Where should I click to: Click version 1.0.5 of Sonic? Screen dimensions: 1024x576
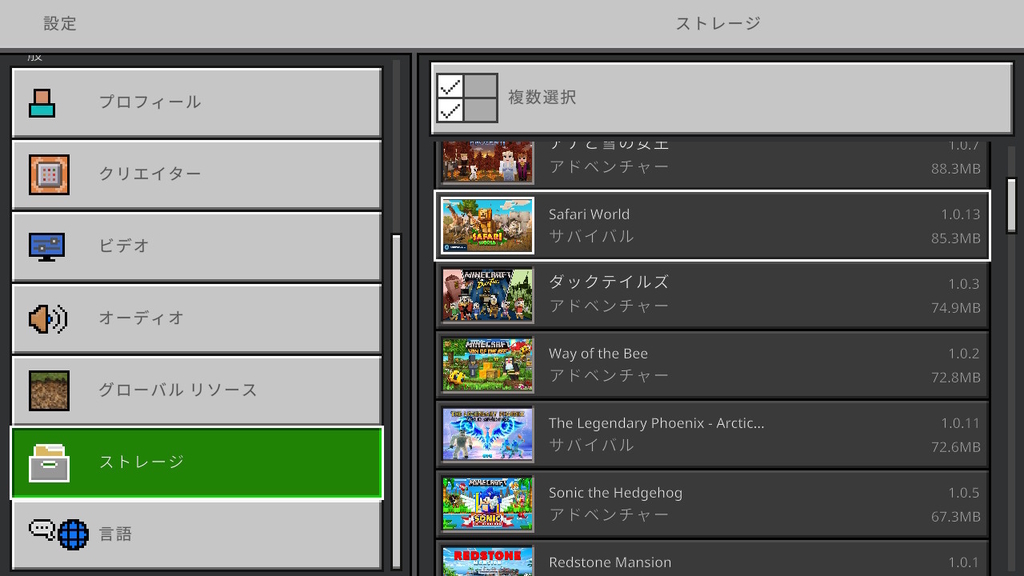click(964, 493)
